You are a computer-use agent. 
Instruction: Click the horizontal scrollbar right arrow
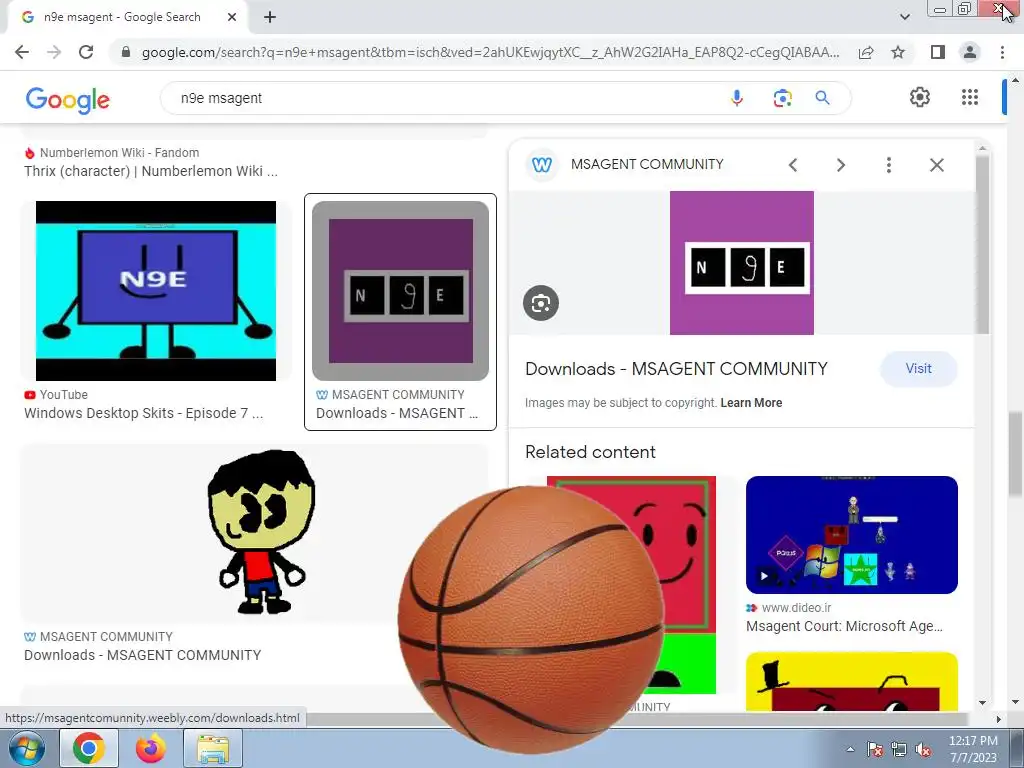[x=999, y=719]
